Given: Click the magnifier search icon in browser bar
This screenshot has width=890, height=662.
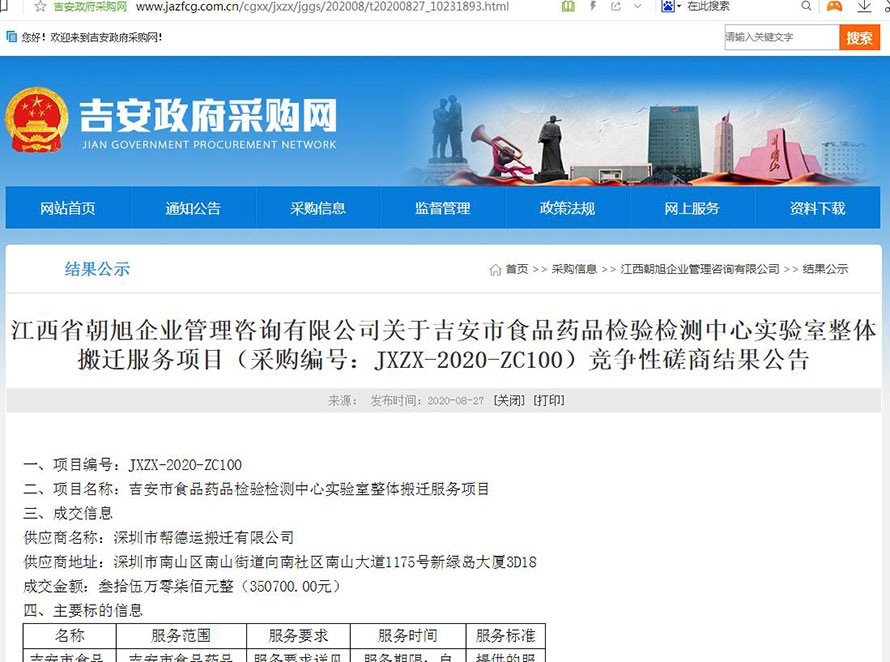Looking at the screenshot, I should pos(806,7).
